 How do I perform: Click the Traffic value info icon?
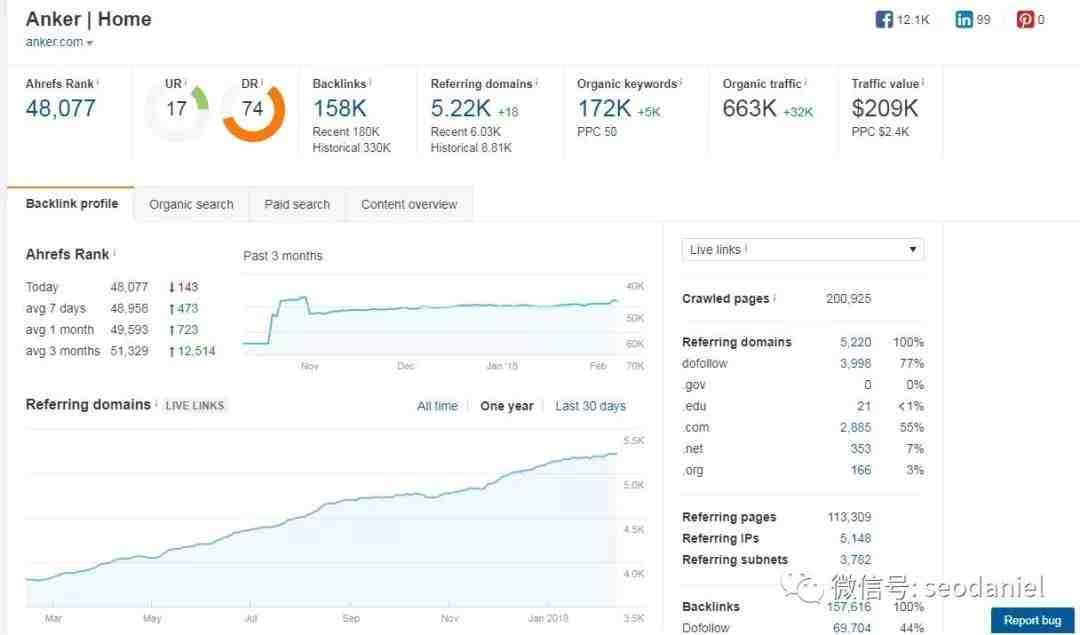click(923, 83)
